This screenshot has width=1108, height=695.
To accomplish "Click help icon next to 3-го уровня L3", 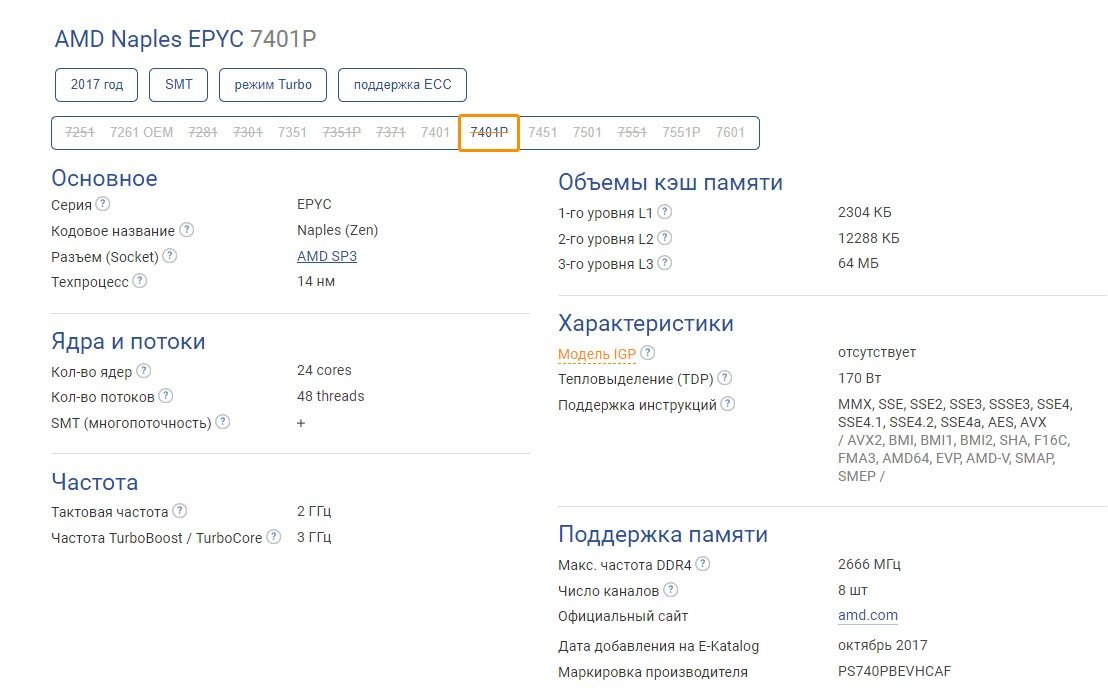I will [x=664, y=263].
